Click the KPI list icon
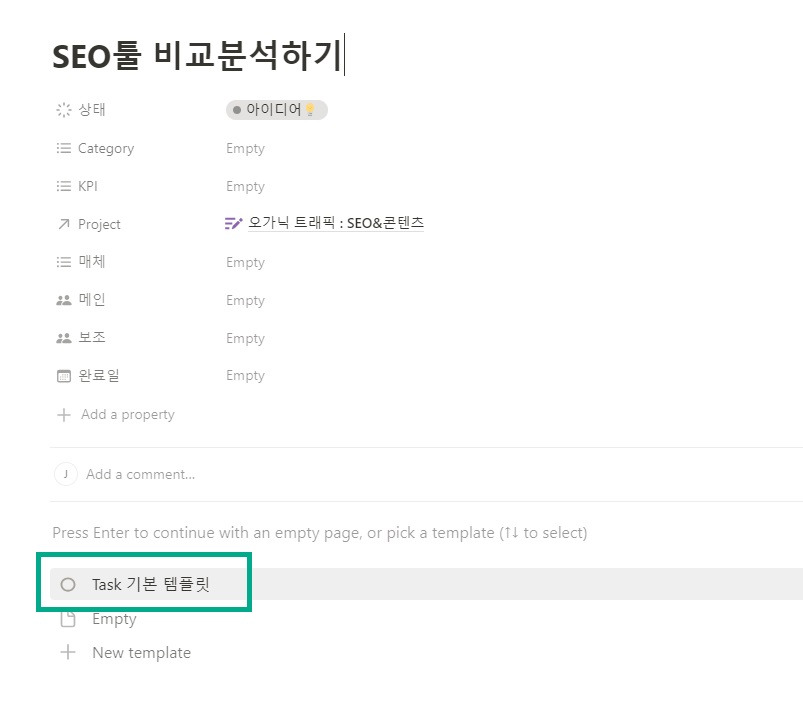803x717 pixels. 64,186
